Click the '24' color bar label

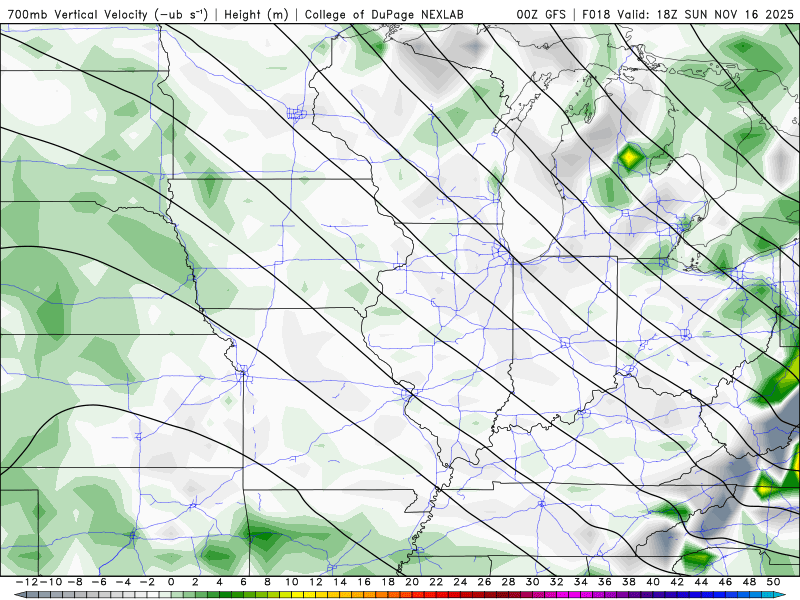tap(460, 582)
